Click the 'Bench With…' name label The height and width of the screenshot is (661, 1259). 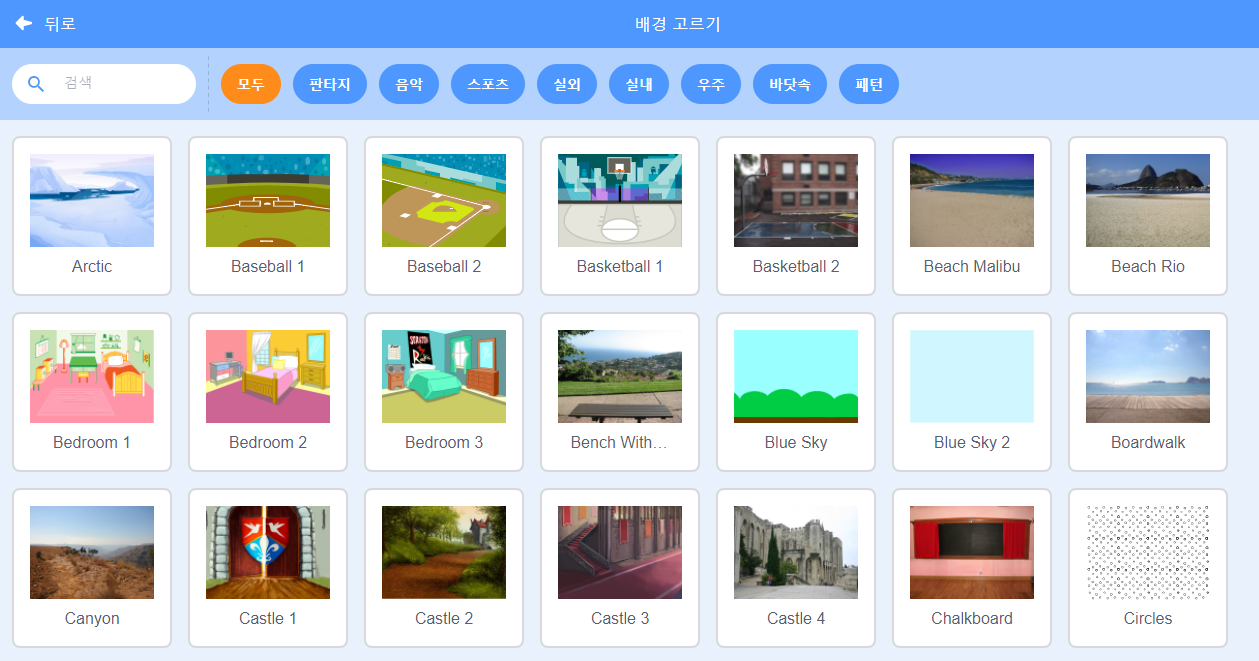point(620,442)
